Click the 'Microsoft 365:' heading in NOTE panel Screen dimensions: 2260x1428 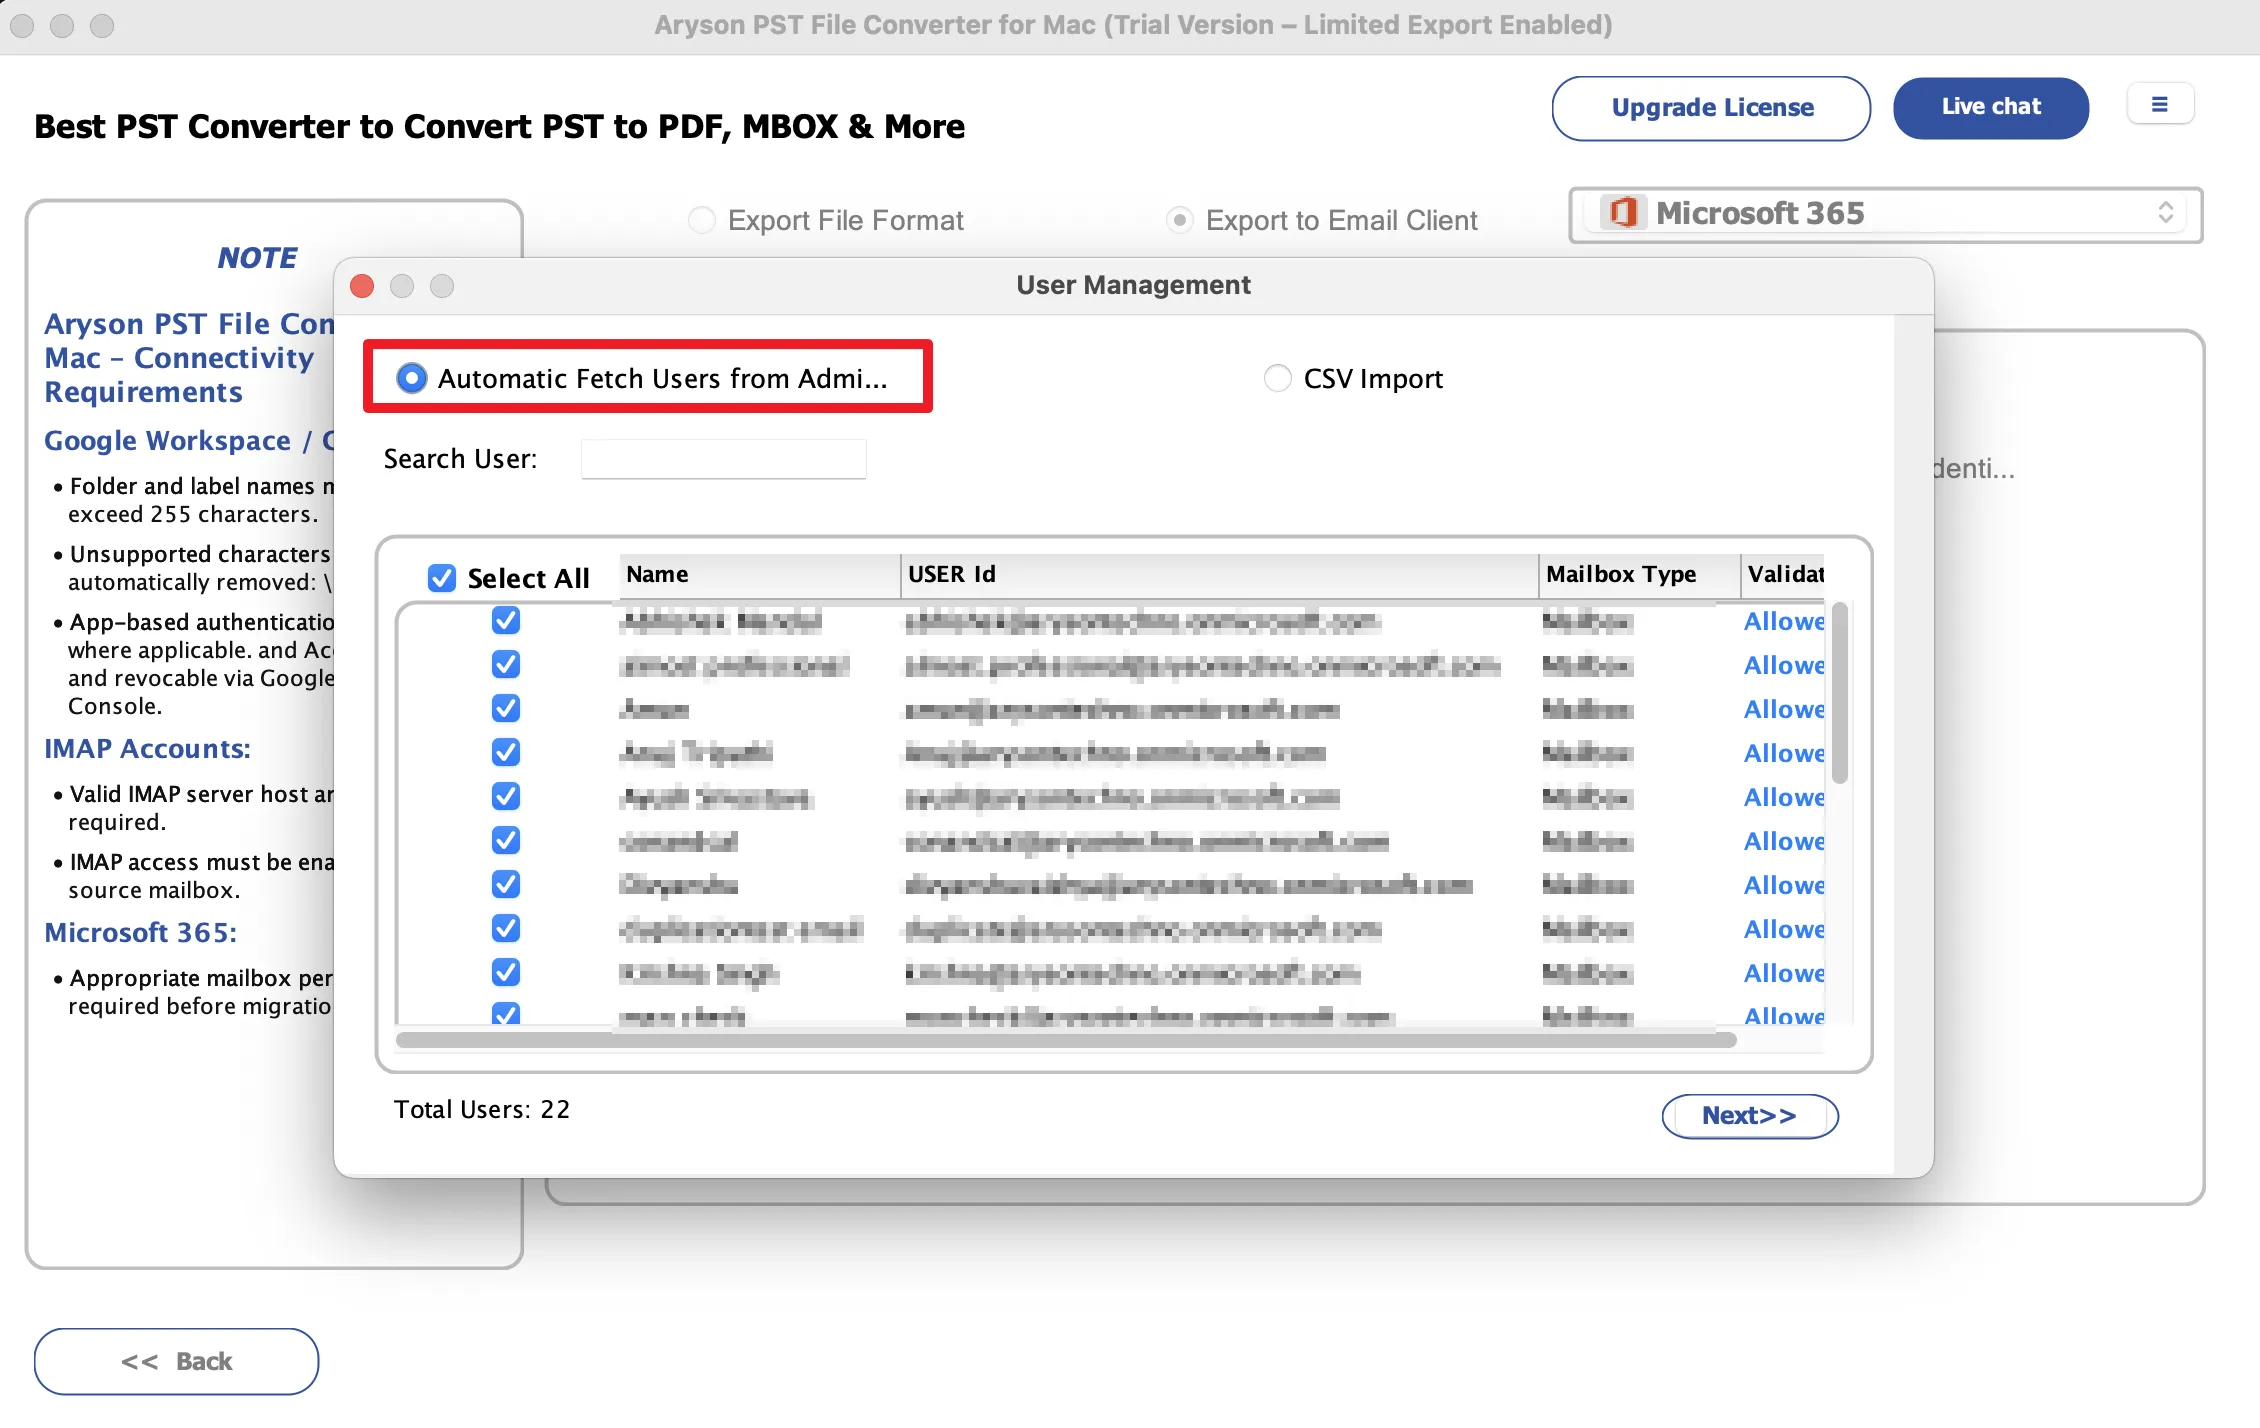click(x=141, y=933)
